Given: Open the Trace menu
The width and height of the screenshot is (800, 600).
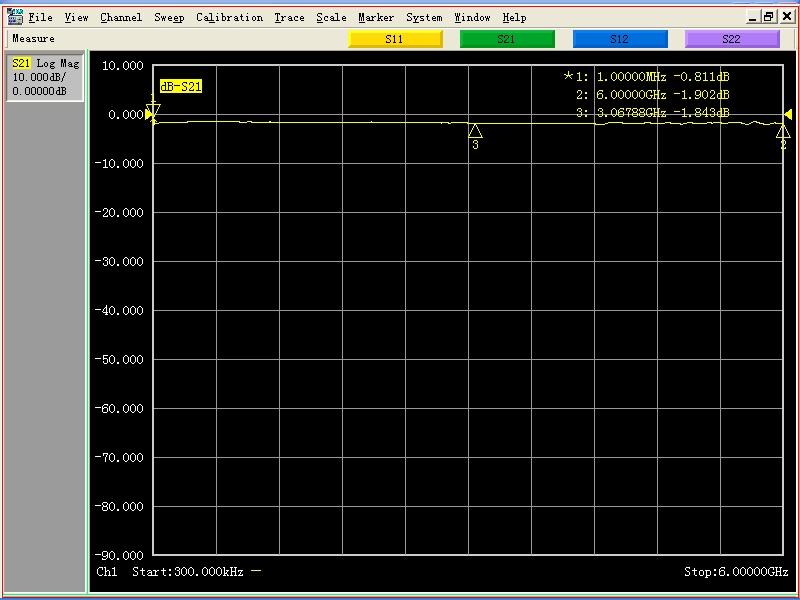Looking at the screenshot, I should (289, 17).
